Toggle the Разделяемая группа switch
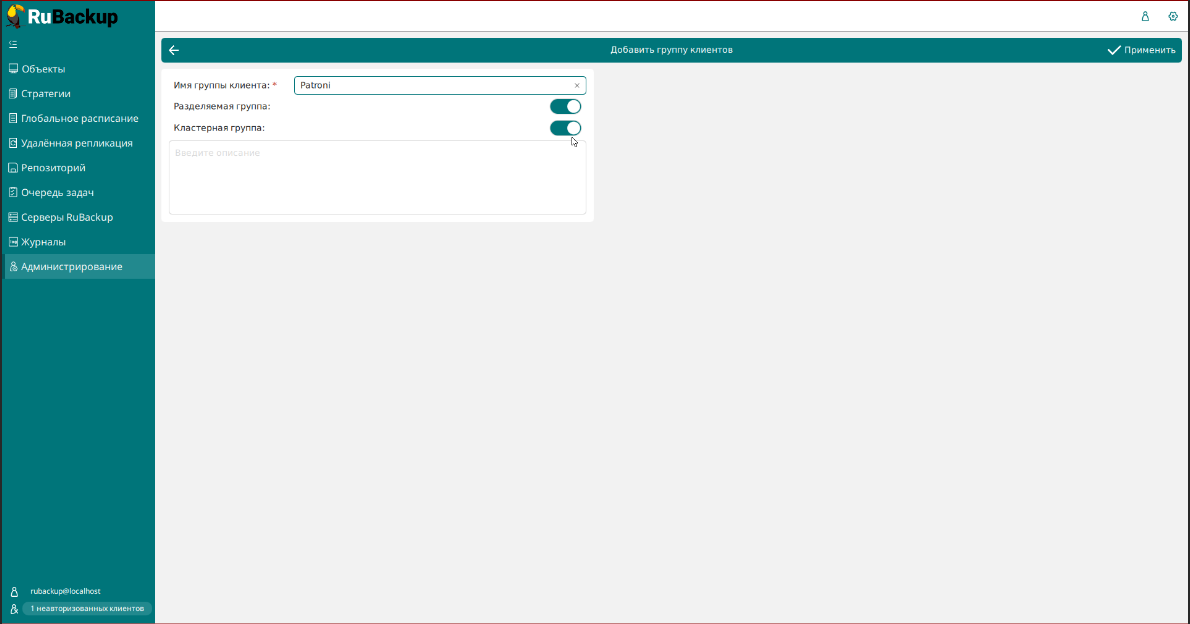 tap(565, 106)
